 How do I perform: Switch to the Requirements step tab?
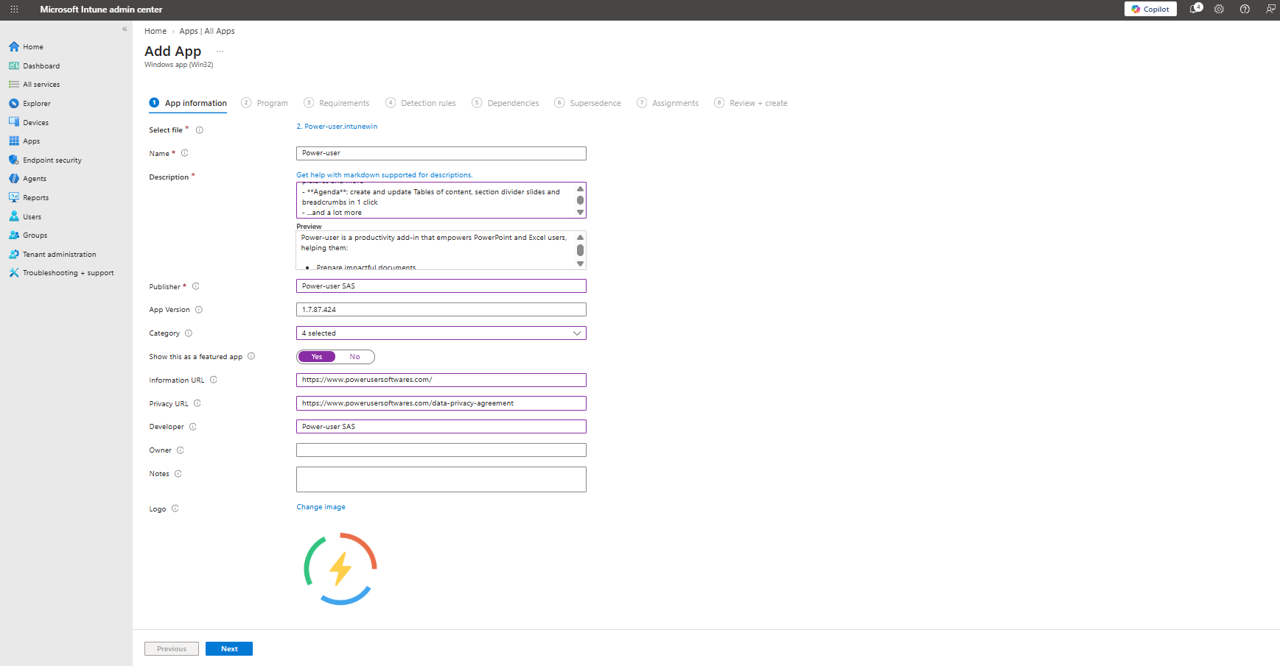(337, 103)
